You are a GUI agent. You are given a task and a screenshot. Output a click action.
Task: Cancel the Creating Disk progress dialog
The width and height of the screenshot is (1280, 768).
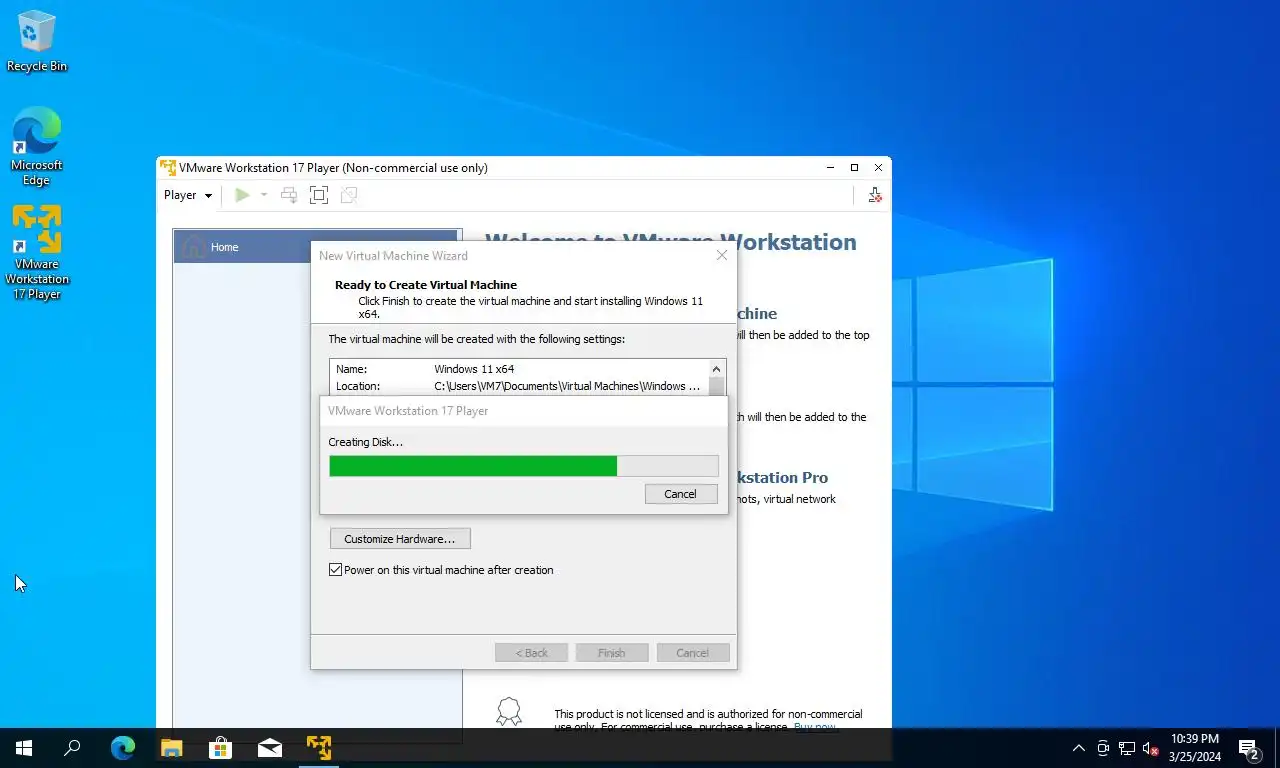click(x=680, y=494)
